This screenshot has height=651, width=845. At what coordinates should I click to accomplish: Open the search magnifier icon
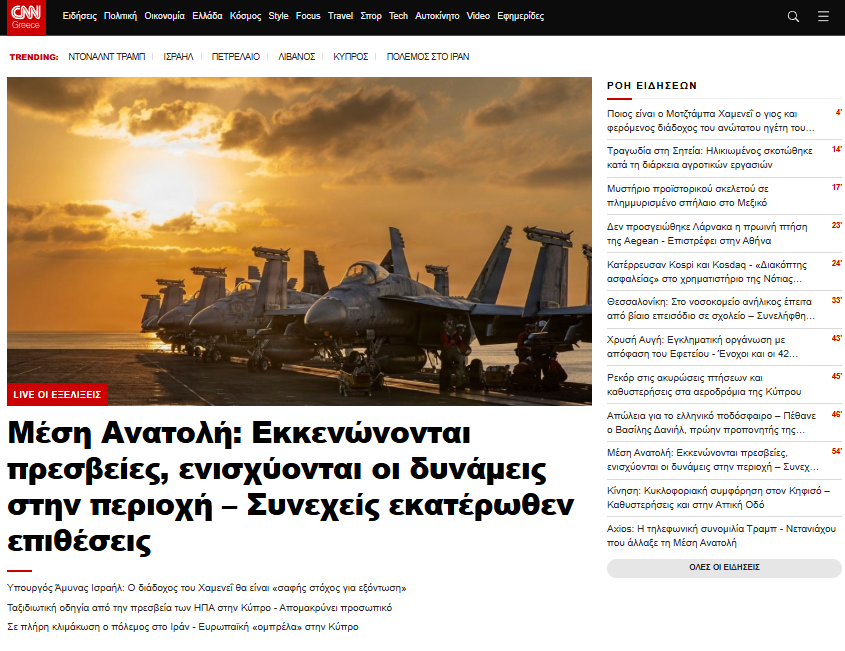(793, 17)
